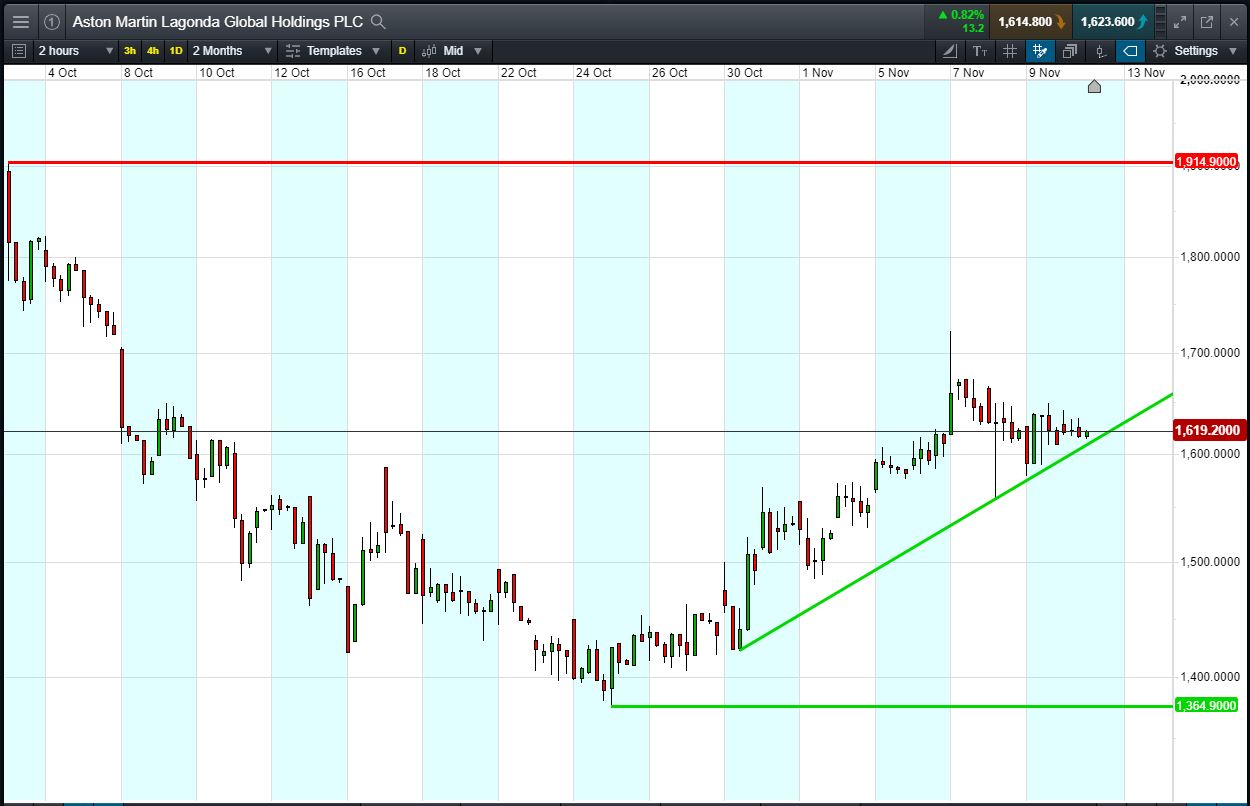Pop out chart into new window

[x=1207, y=21]
